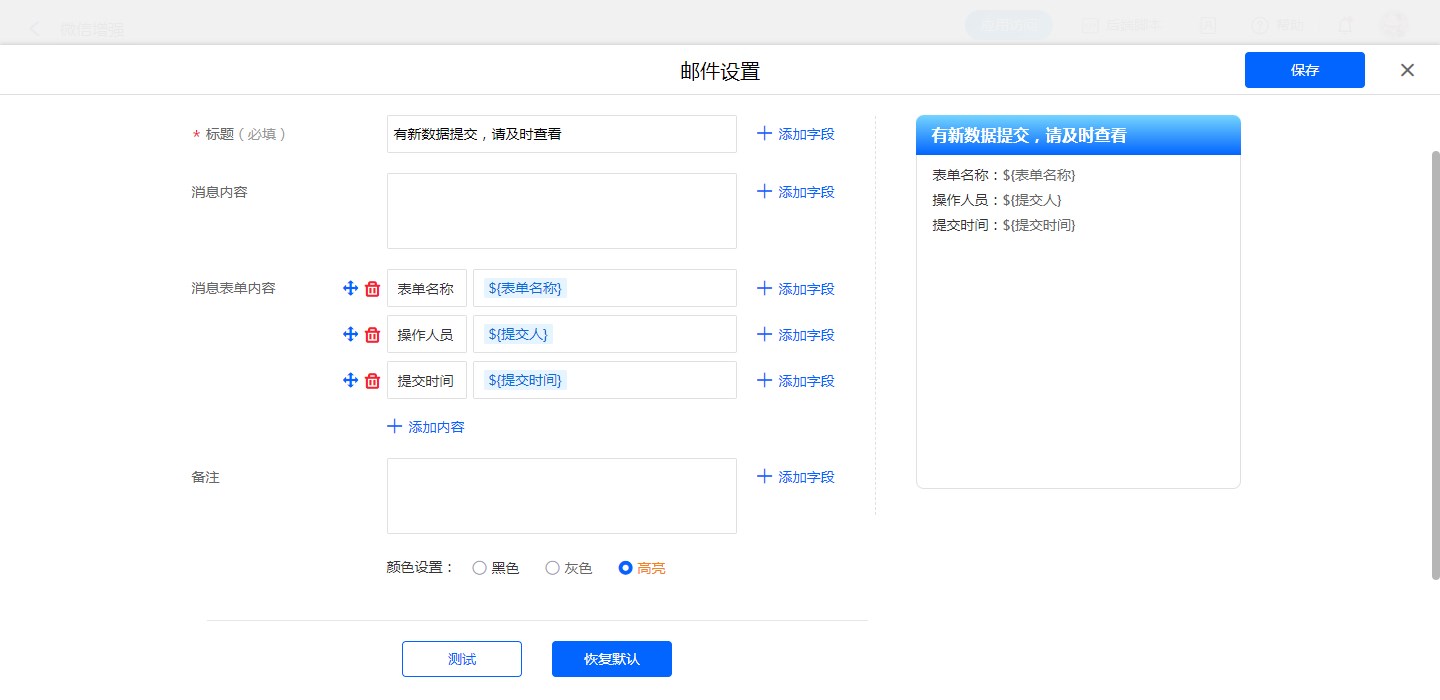Click 添加内容 to add a new row
This screenshot has height=700, width=1440.
426,427
